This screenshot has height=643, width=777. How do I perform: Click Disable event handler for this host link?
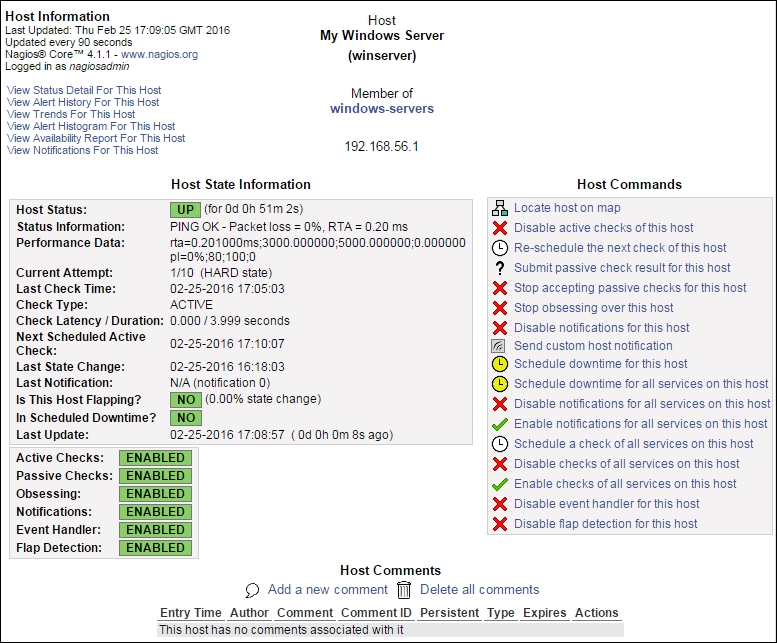click(607, 504)
